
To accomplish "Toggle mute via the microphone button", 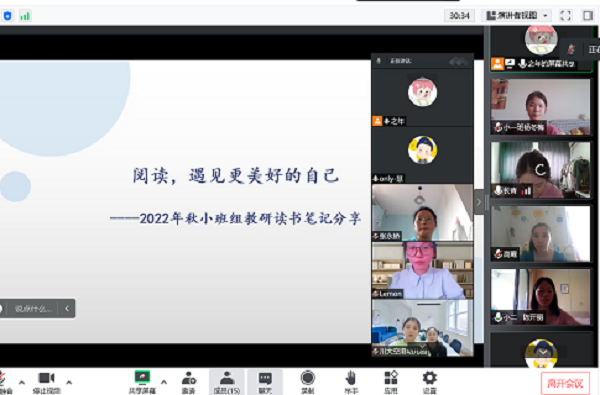I will 5,382.
